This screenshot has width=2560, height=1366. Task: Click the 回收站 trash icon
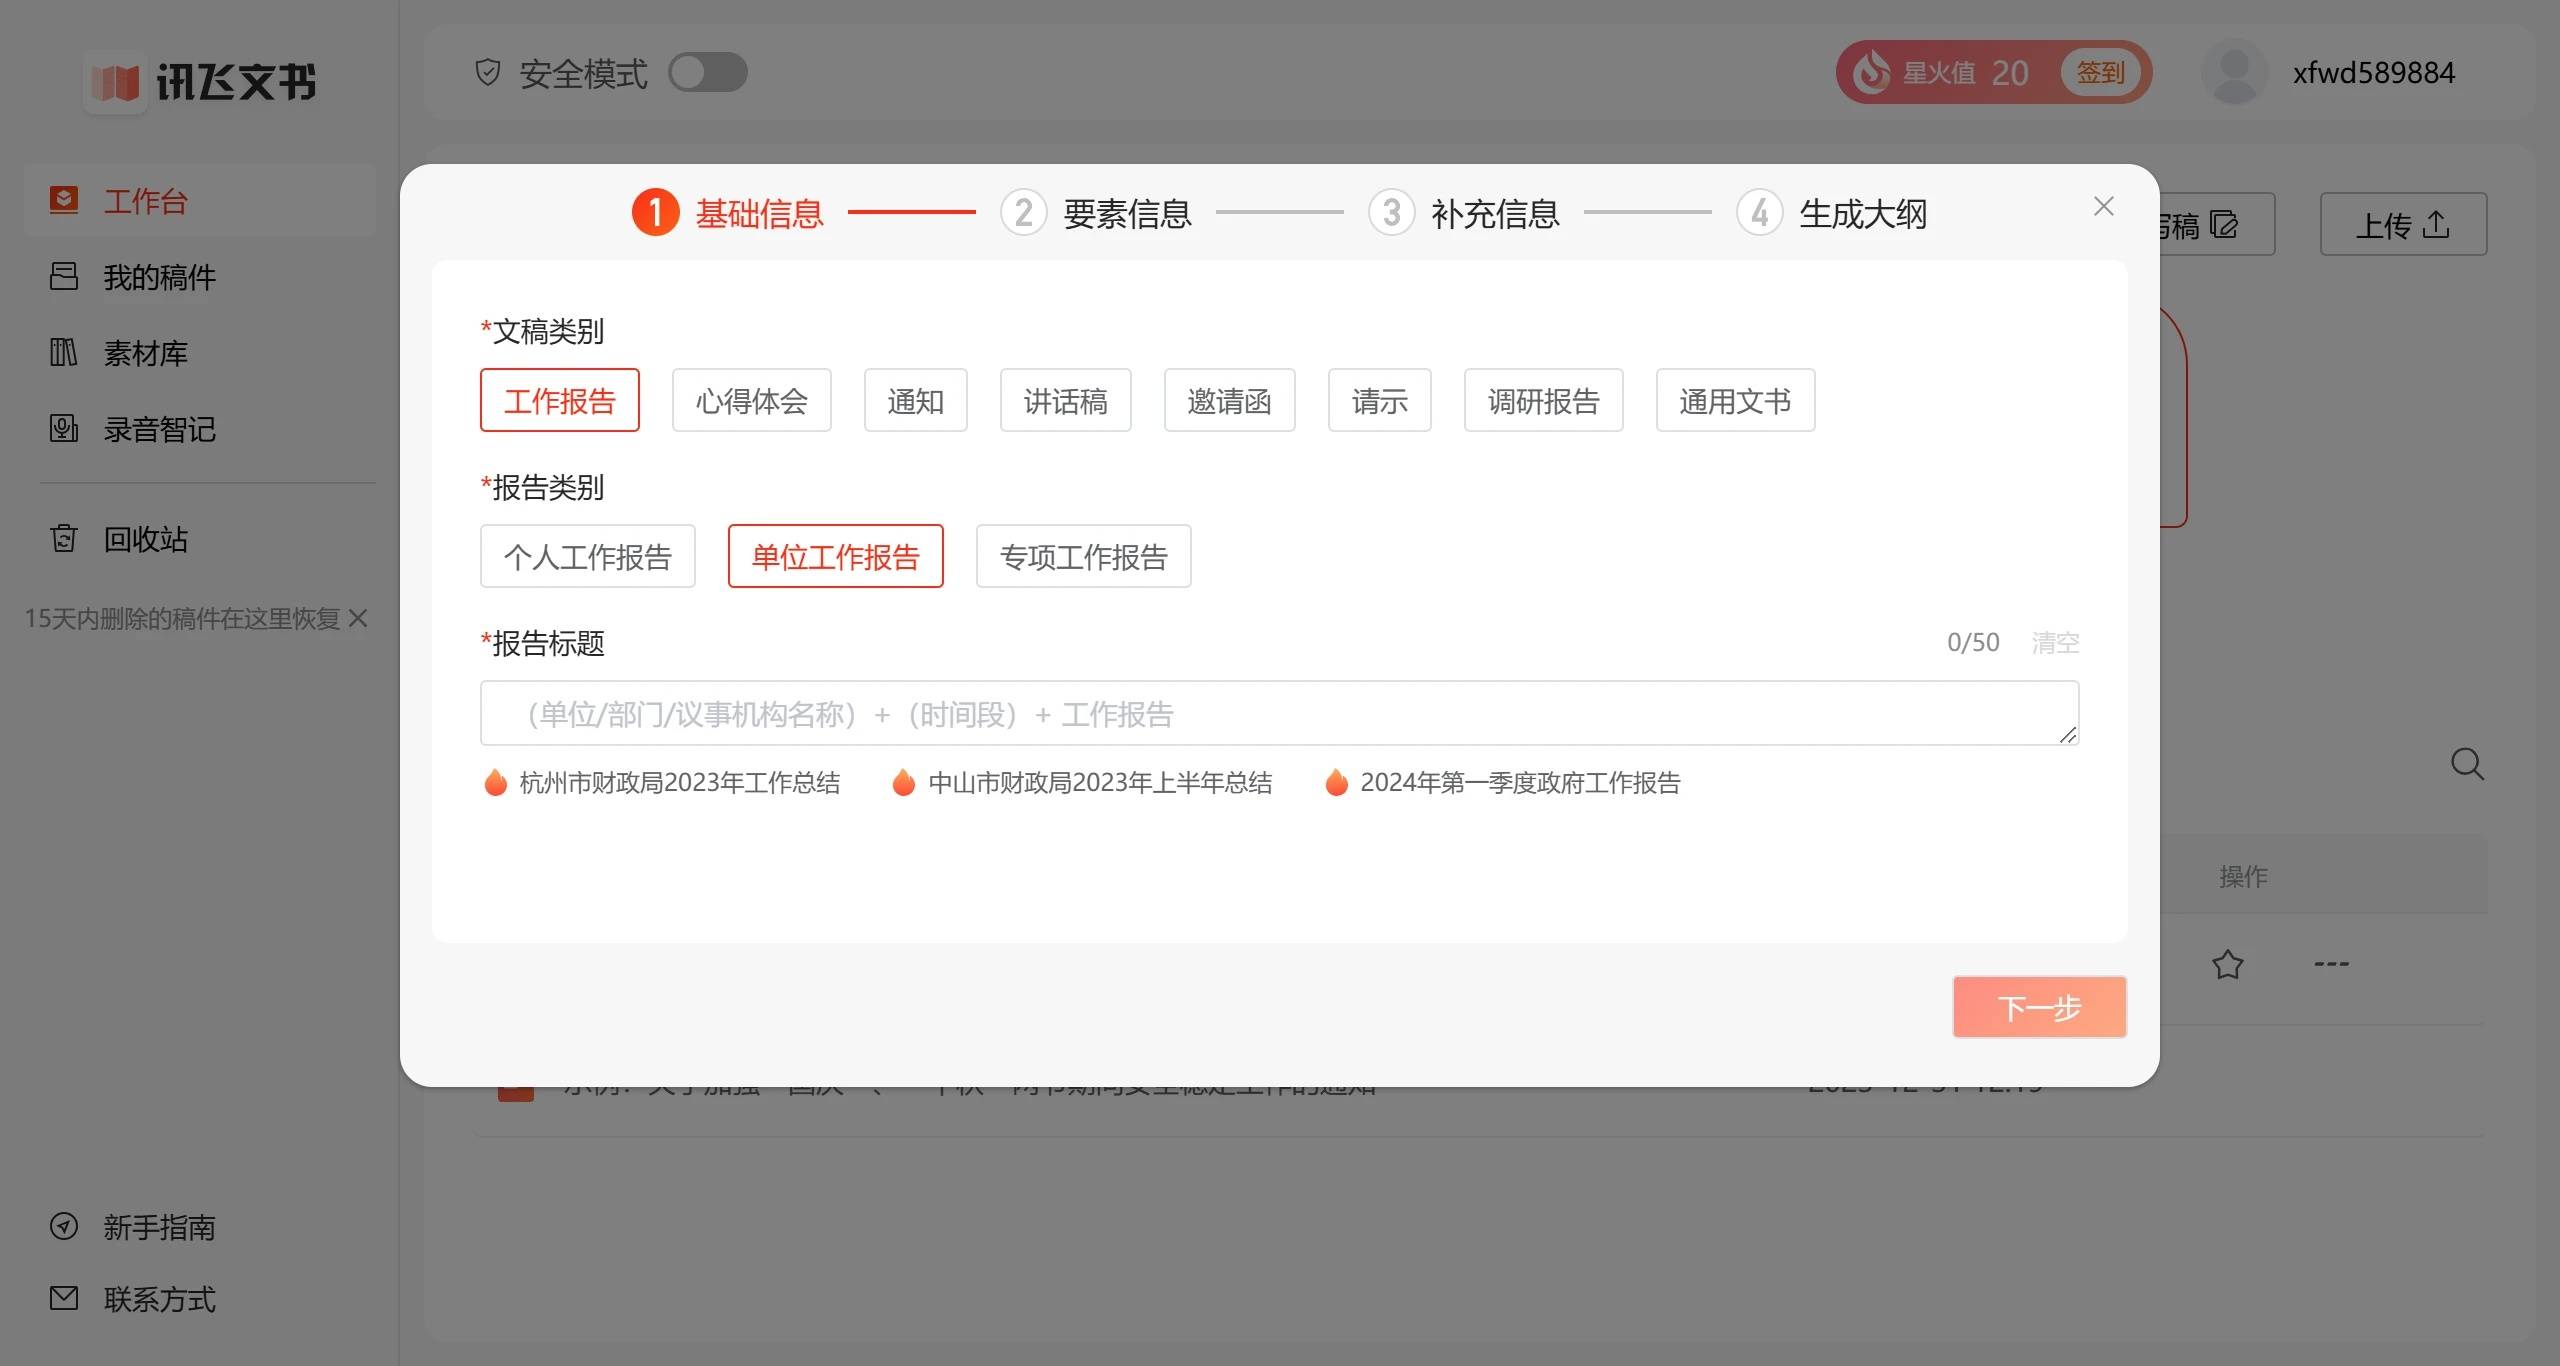pos(64,538)
